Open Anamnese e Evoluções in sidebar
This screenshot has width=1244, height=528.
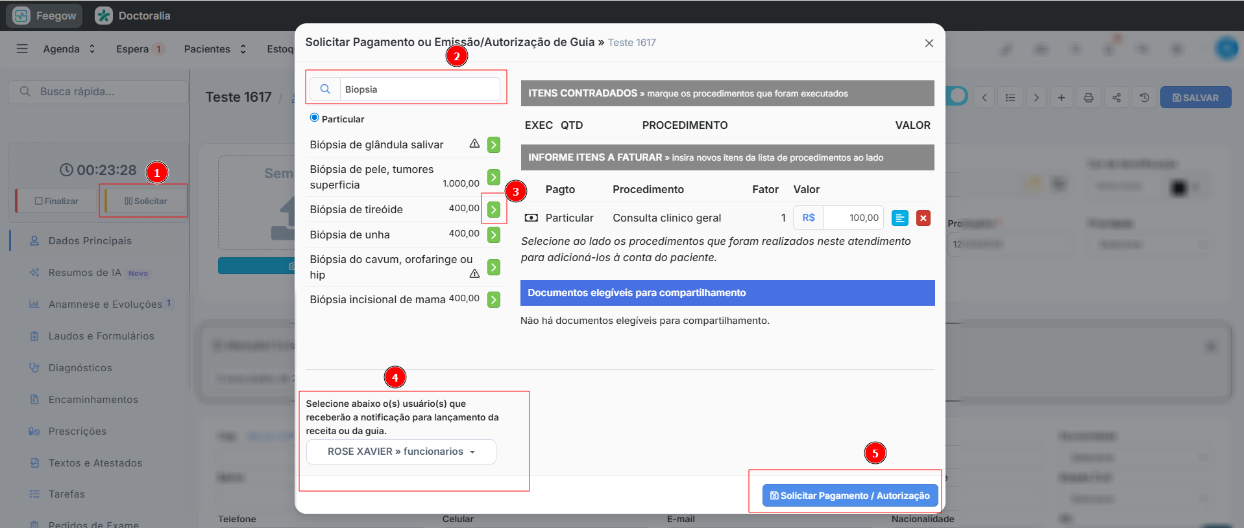pyautogui.click(x=101, y=304)
